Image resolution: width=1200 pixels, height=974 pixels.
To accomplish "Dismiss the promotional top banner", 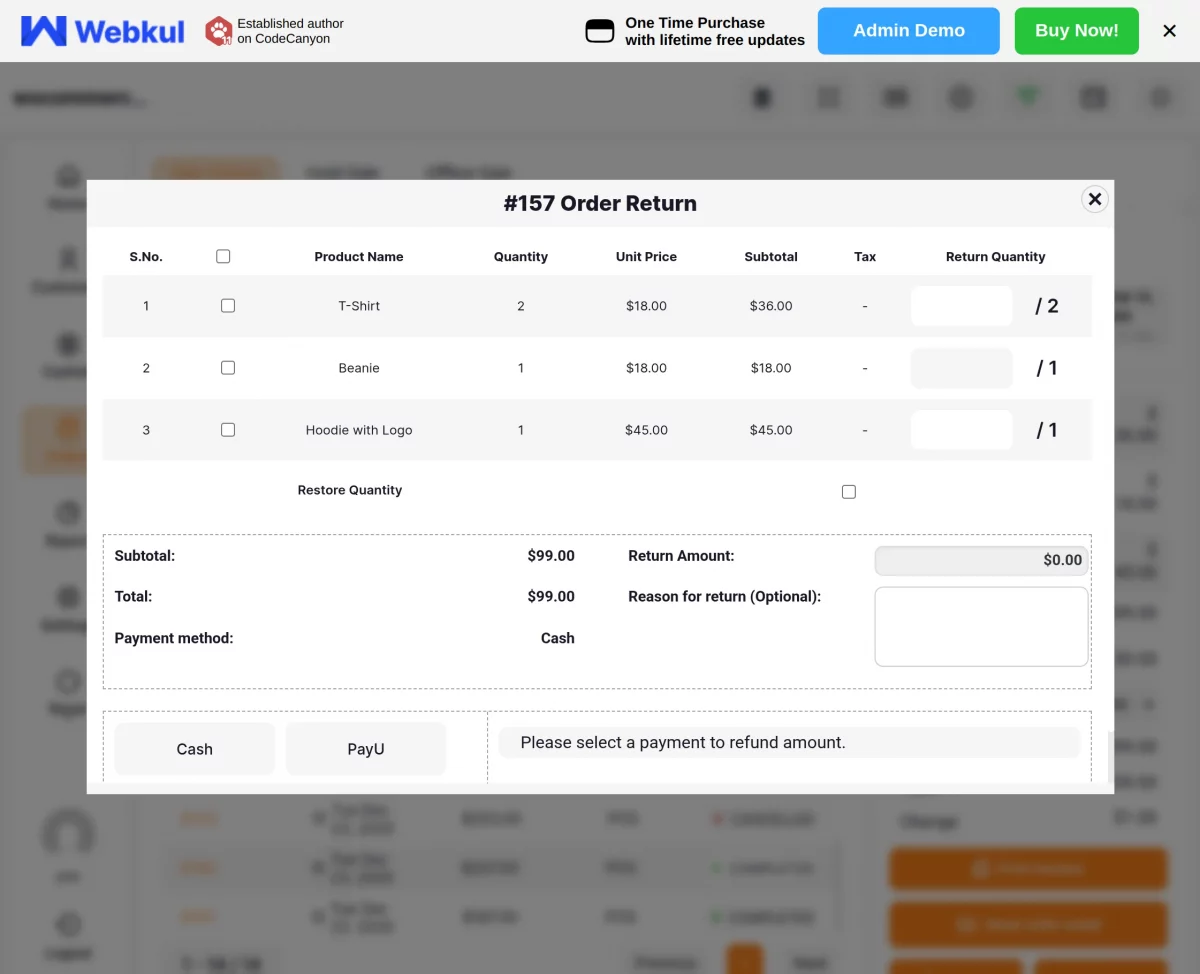I will tap(1169, 30).
